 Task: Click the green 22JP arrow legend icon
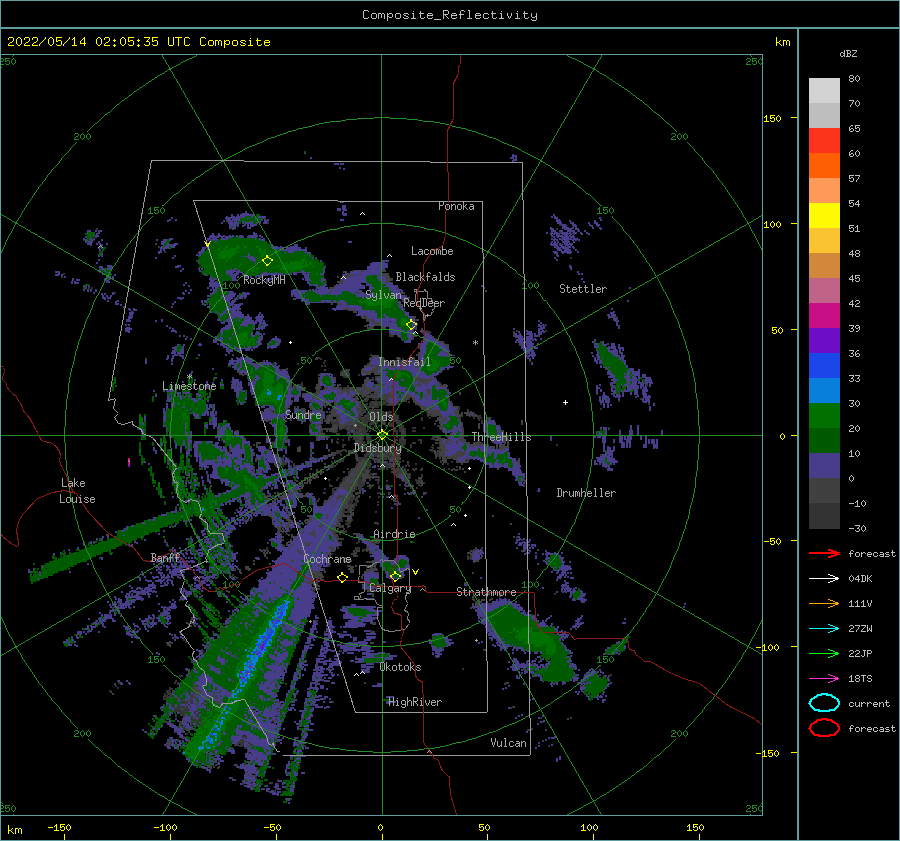[x=824, y=653]
